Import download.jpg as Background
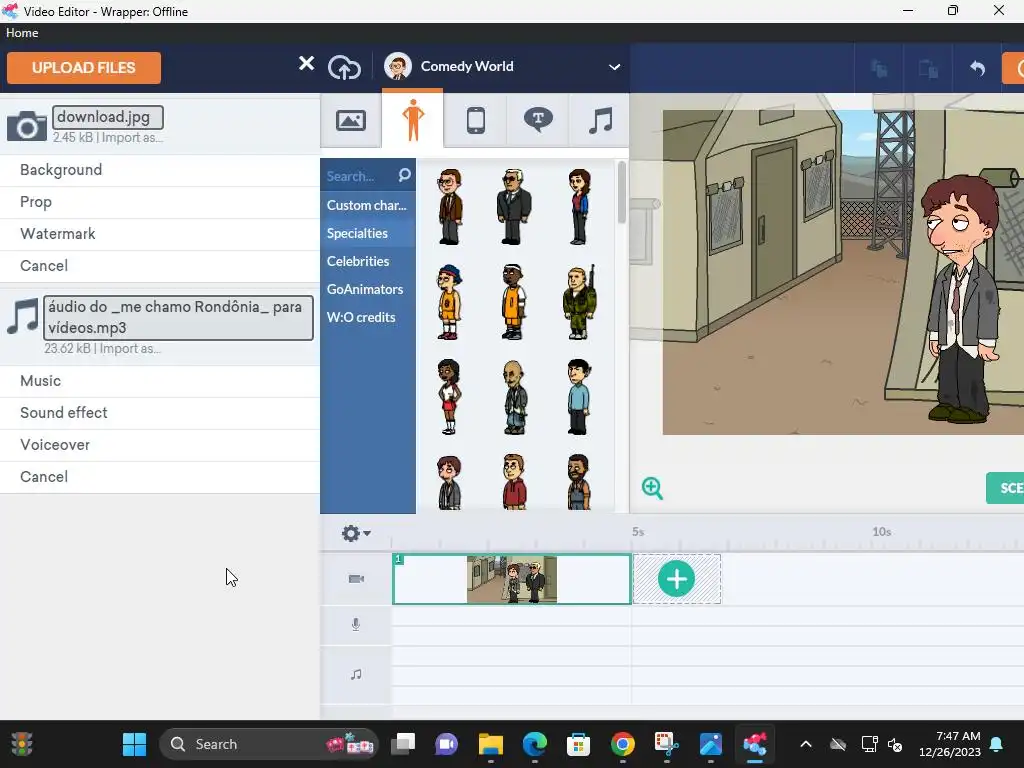Screen dimensions: 1024x768 click(x=159, y=170)
